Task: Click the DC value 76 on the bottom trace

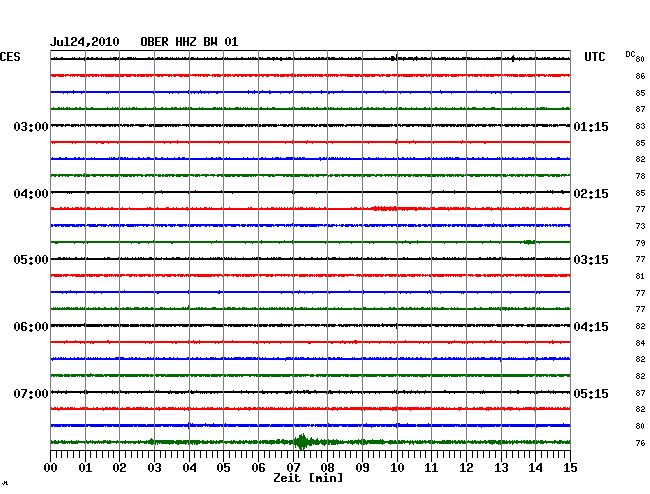Action: [640, 443]
